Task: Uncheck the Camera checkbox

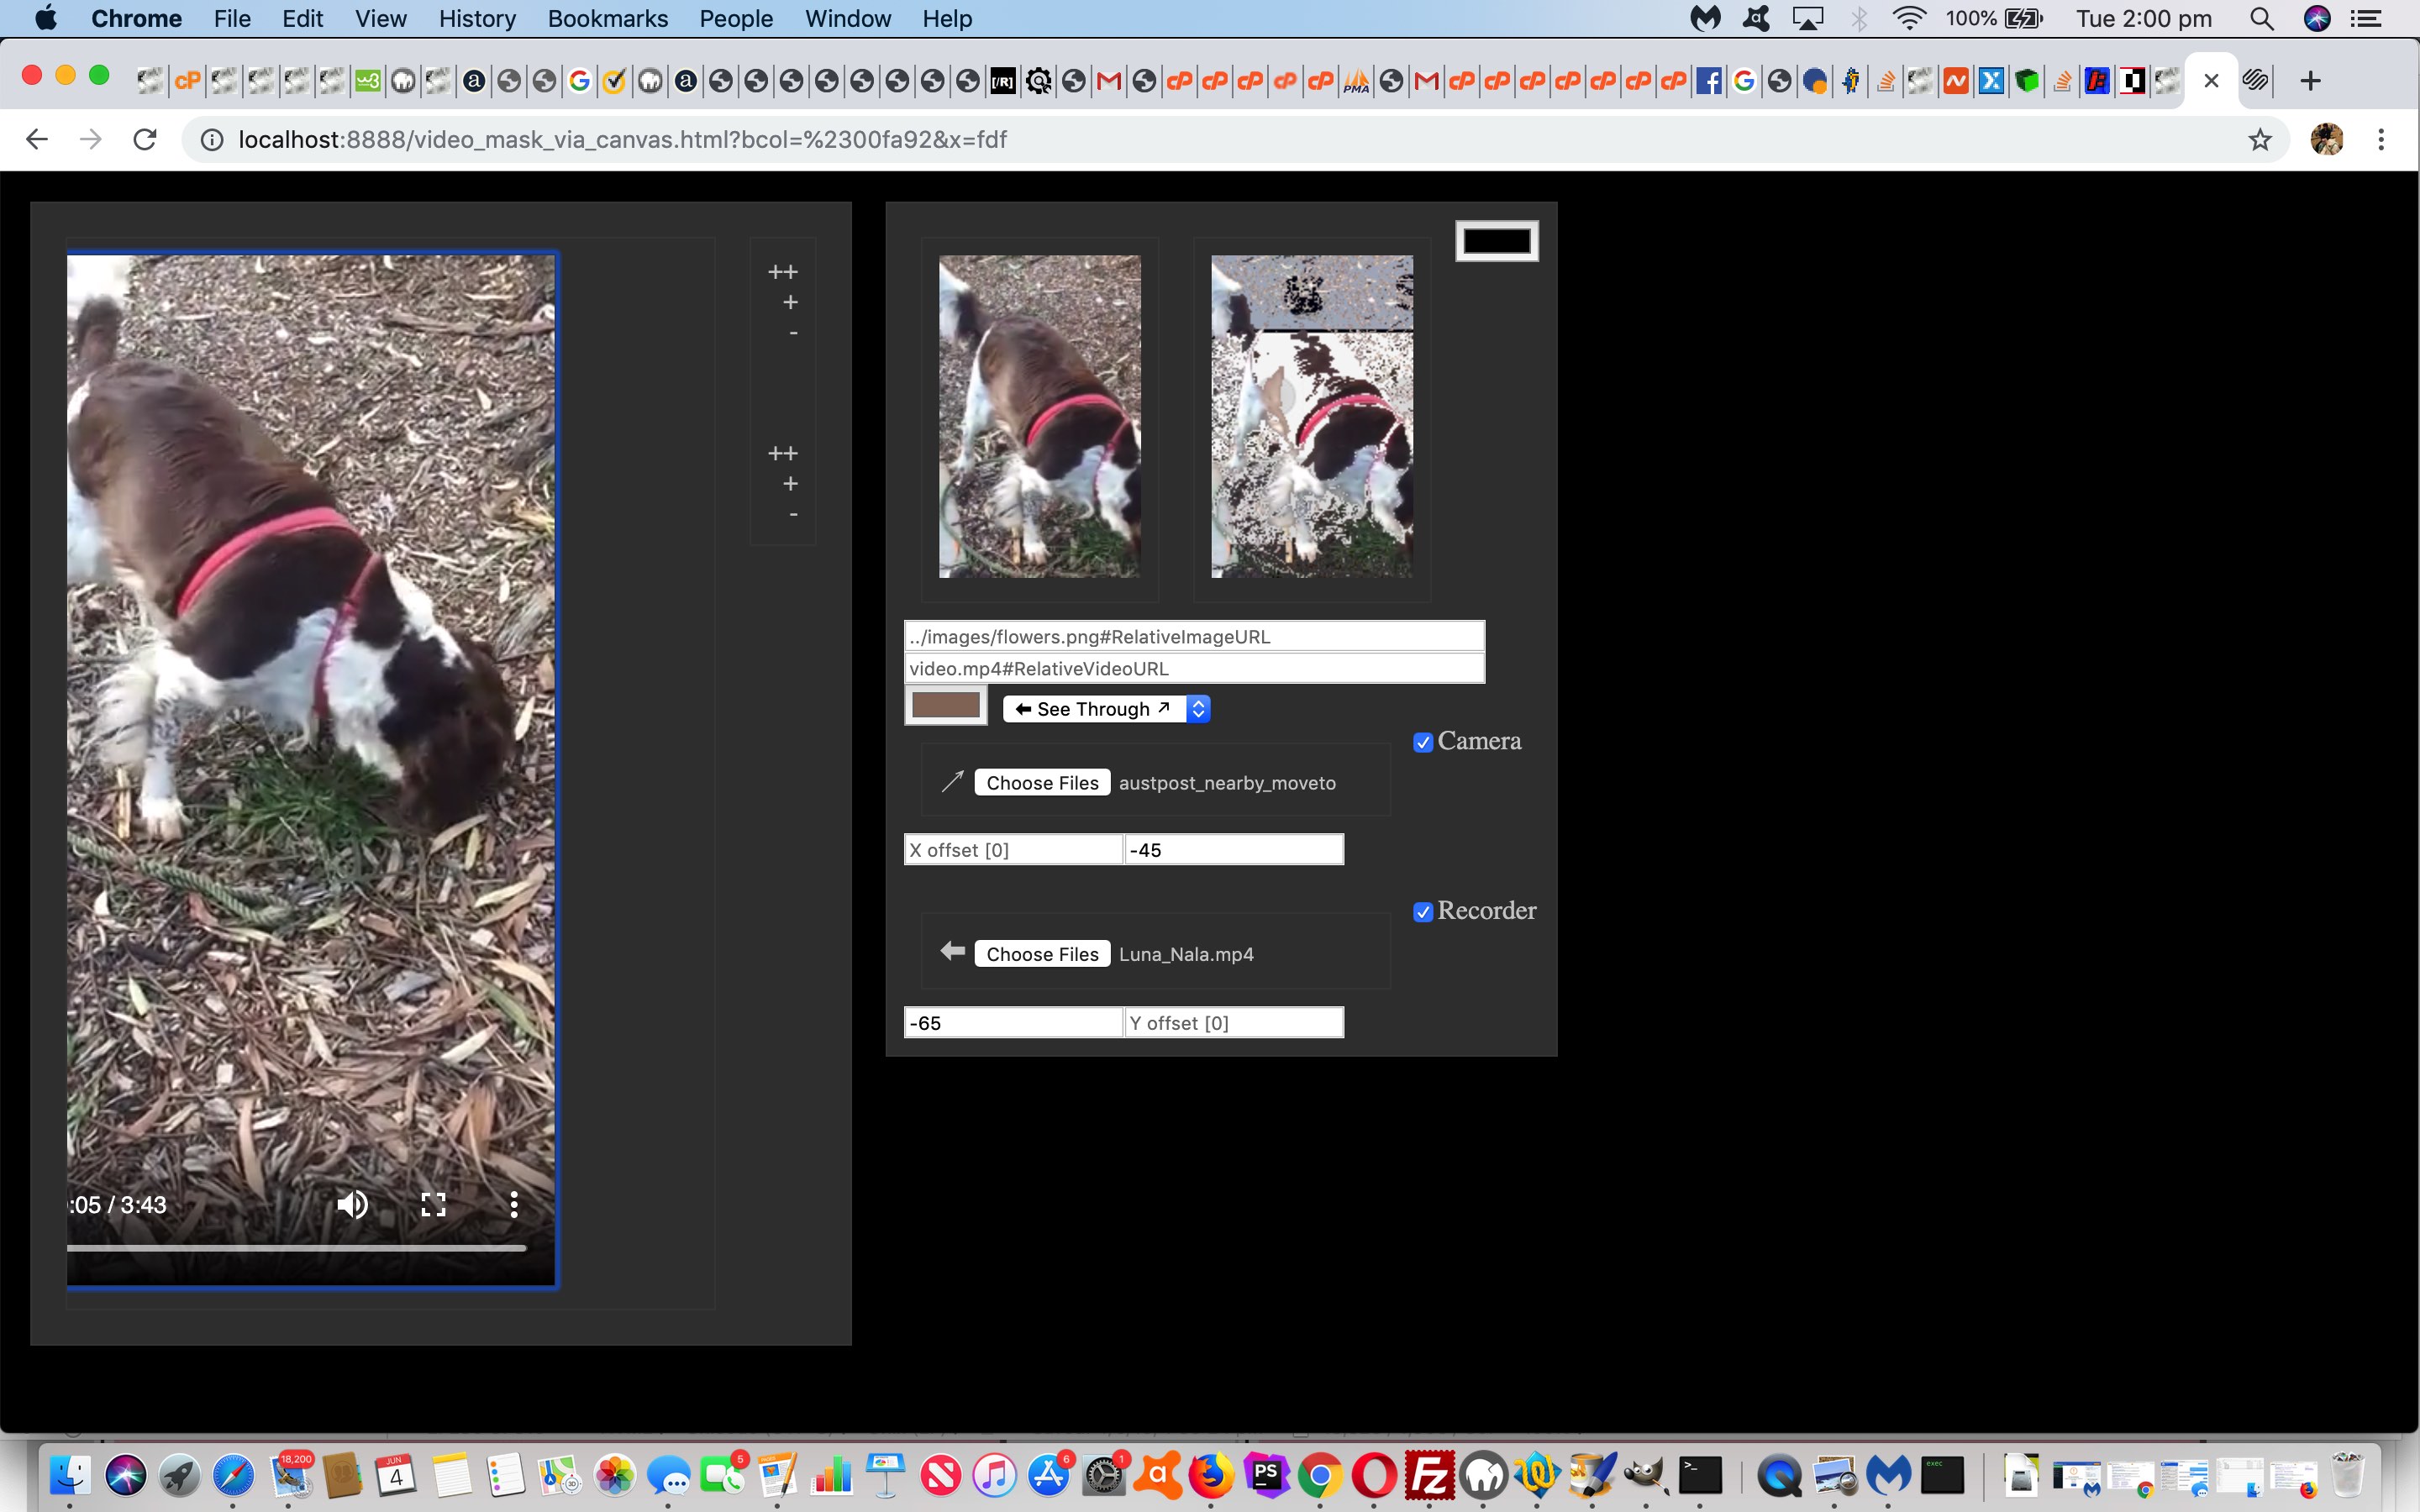Action: point(1423,743)
